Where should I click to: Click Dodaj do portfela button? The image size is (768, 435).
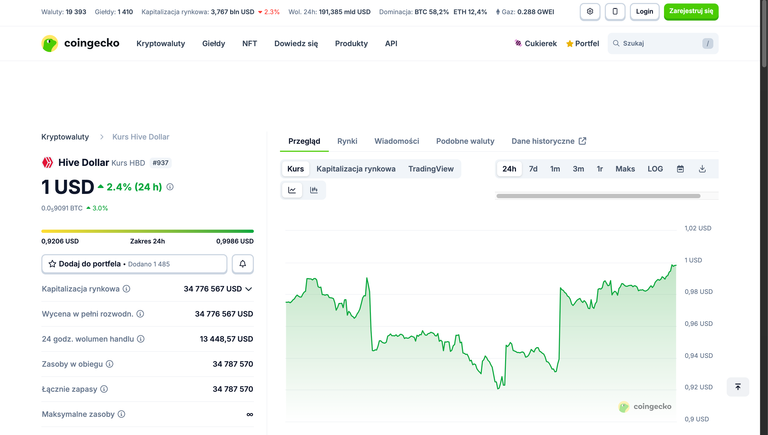click(134, 264)
